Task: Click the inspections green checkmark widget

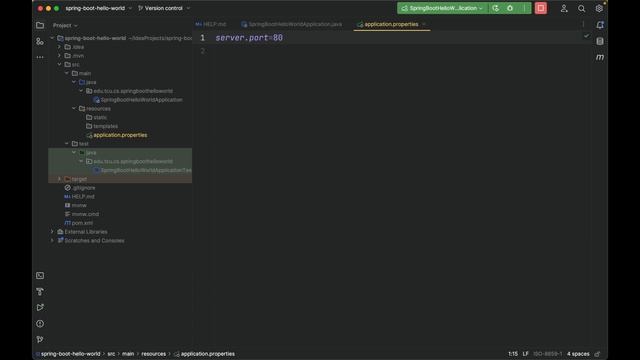Action: (x=587, y=36)
